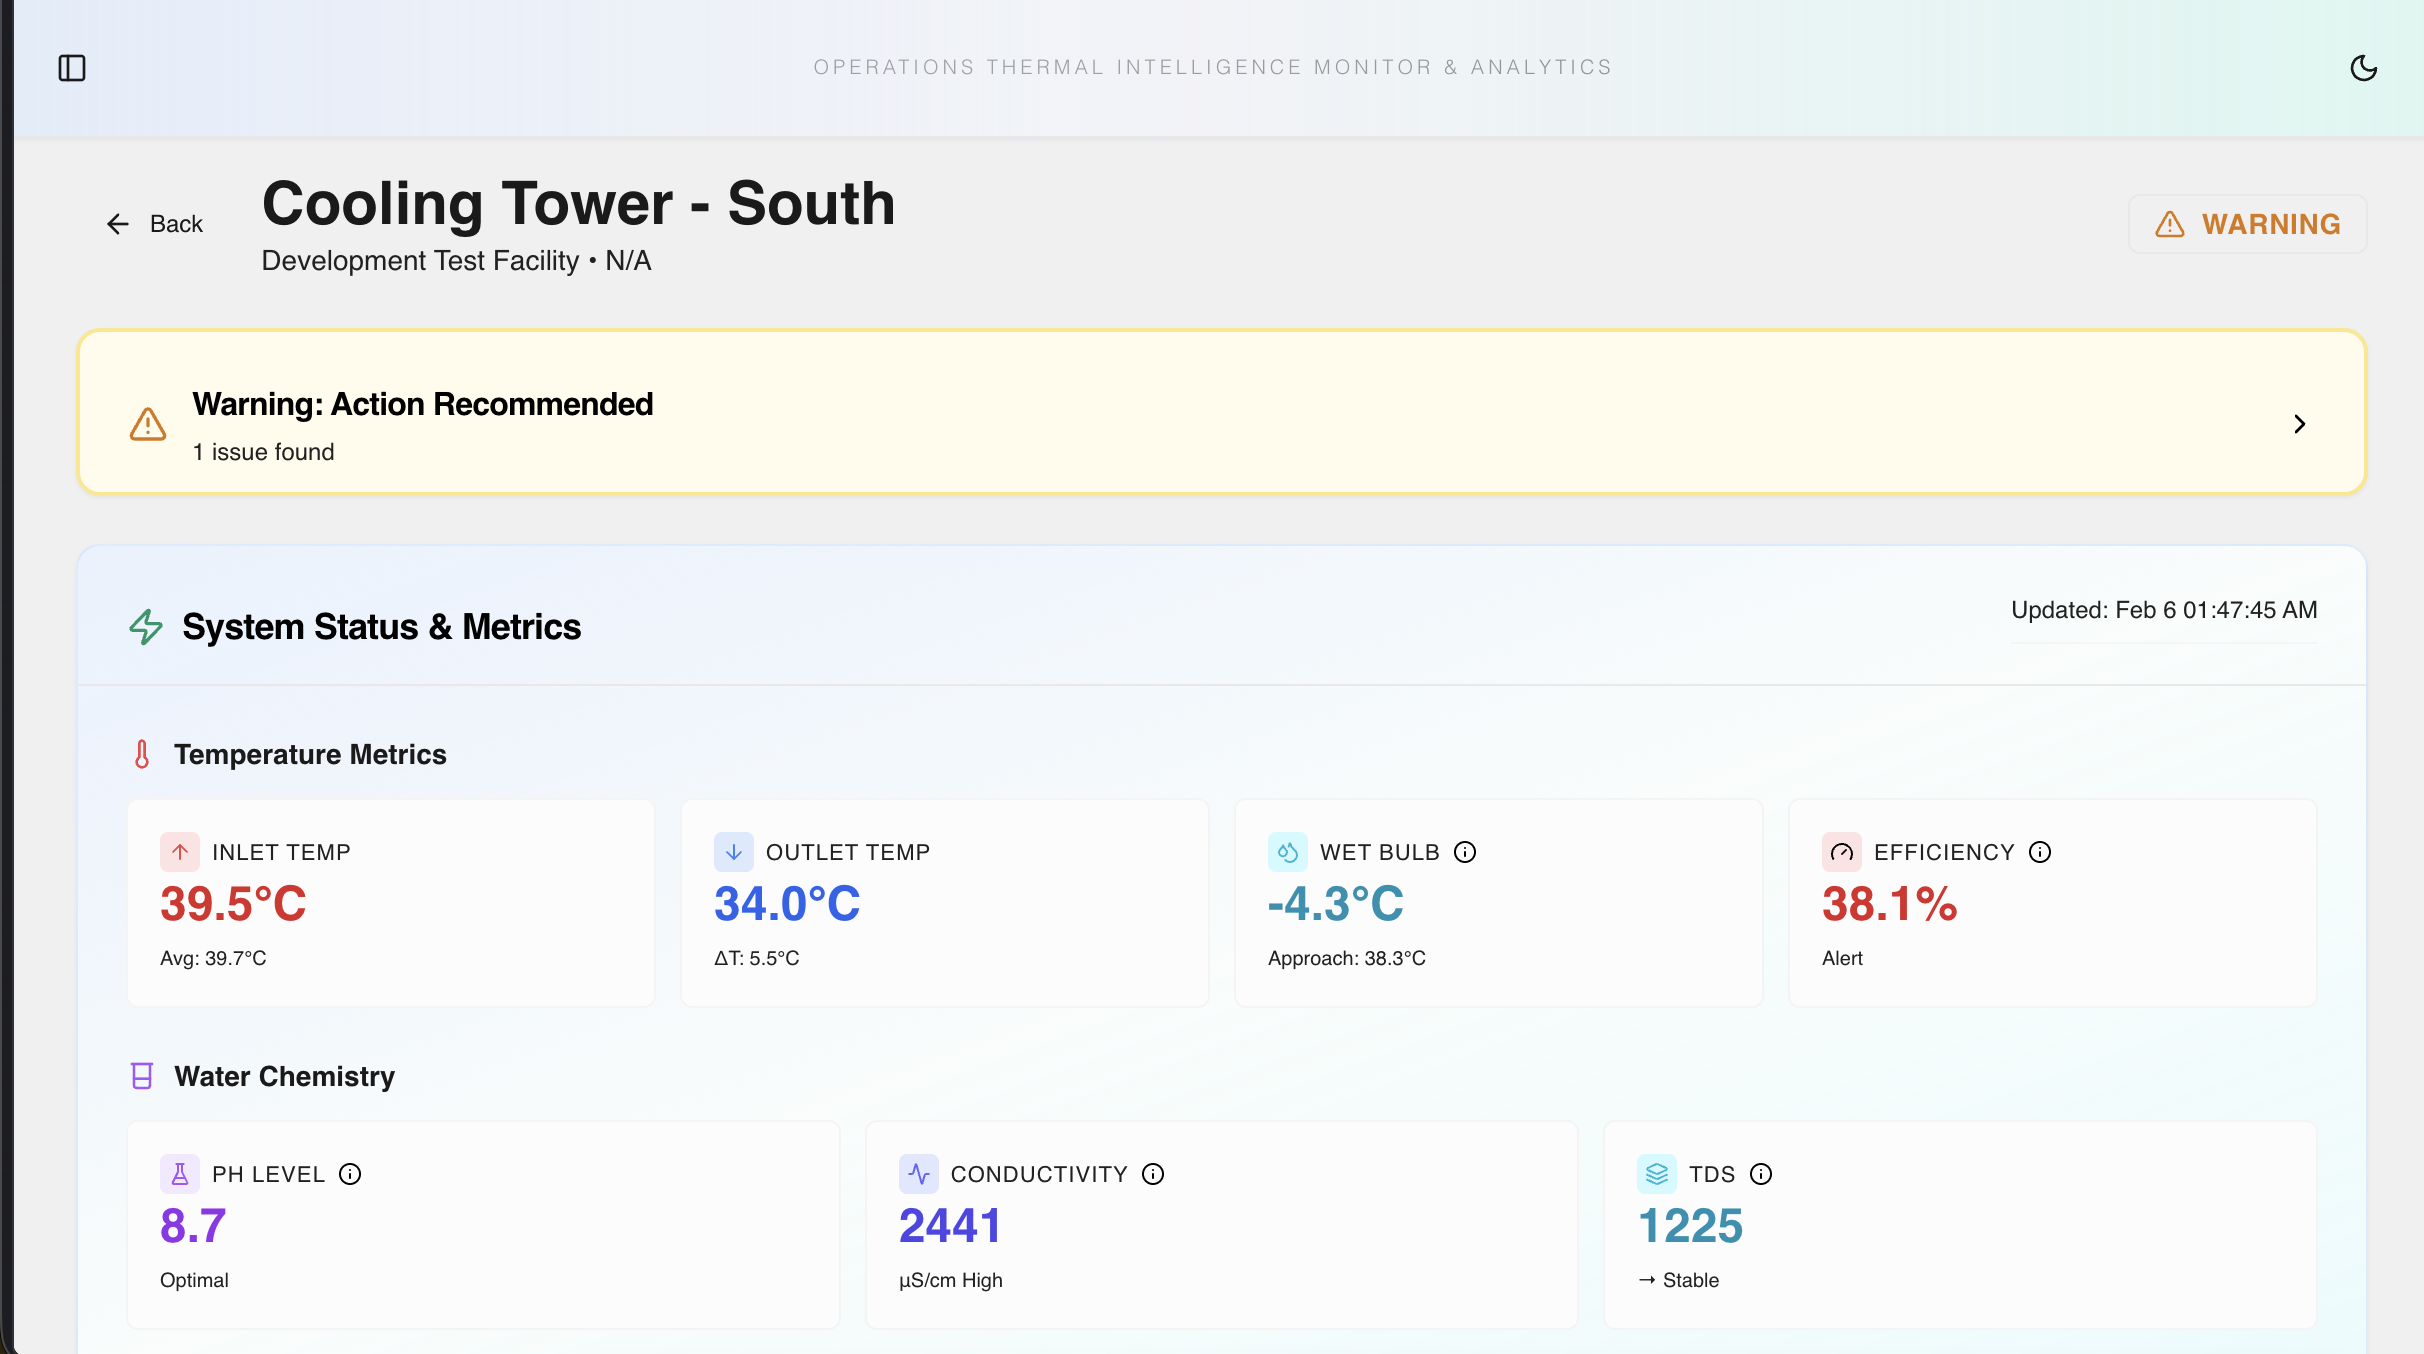Click the Conductivity info icon

tap(1153, 1174)
